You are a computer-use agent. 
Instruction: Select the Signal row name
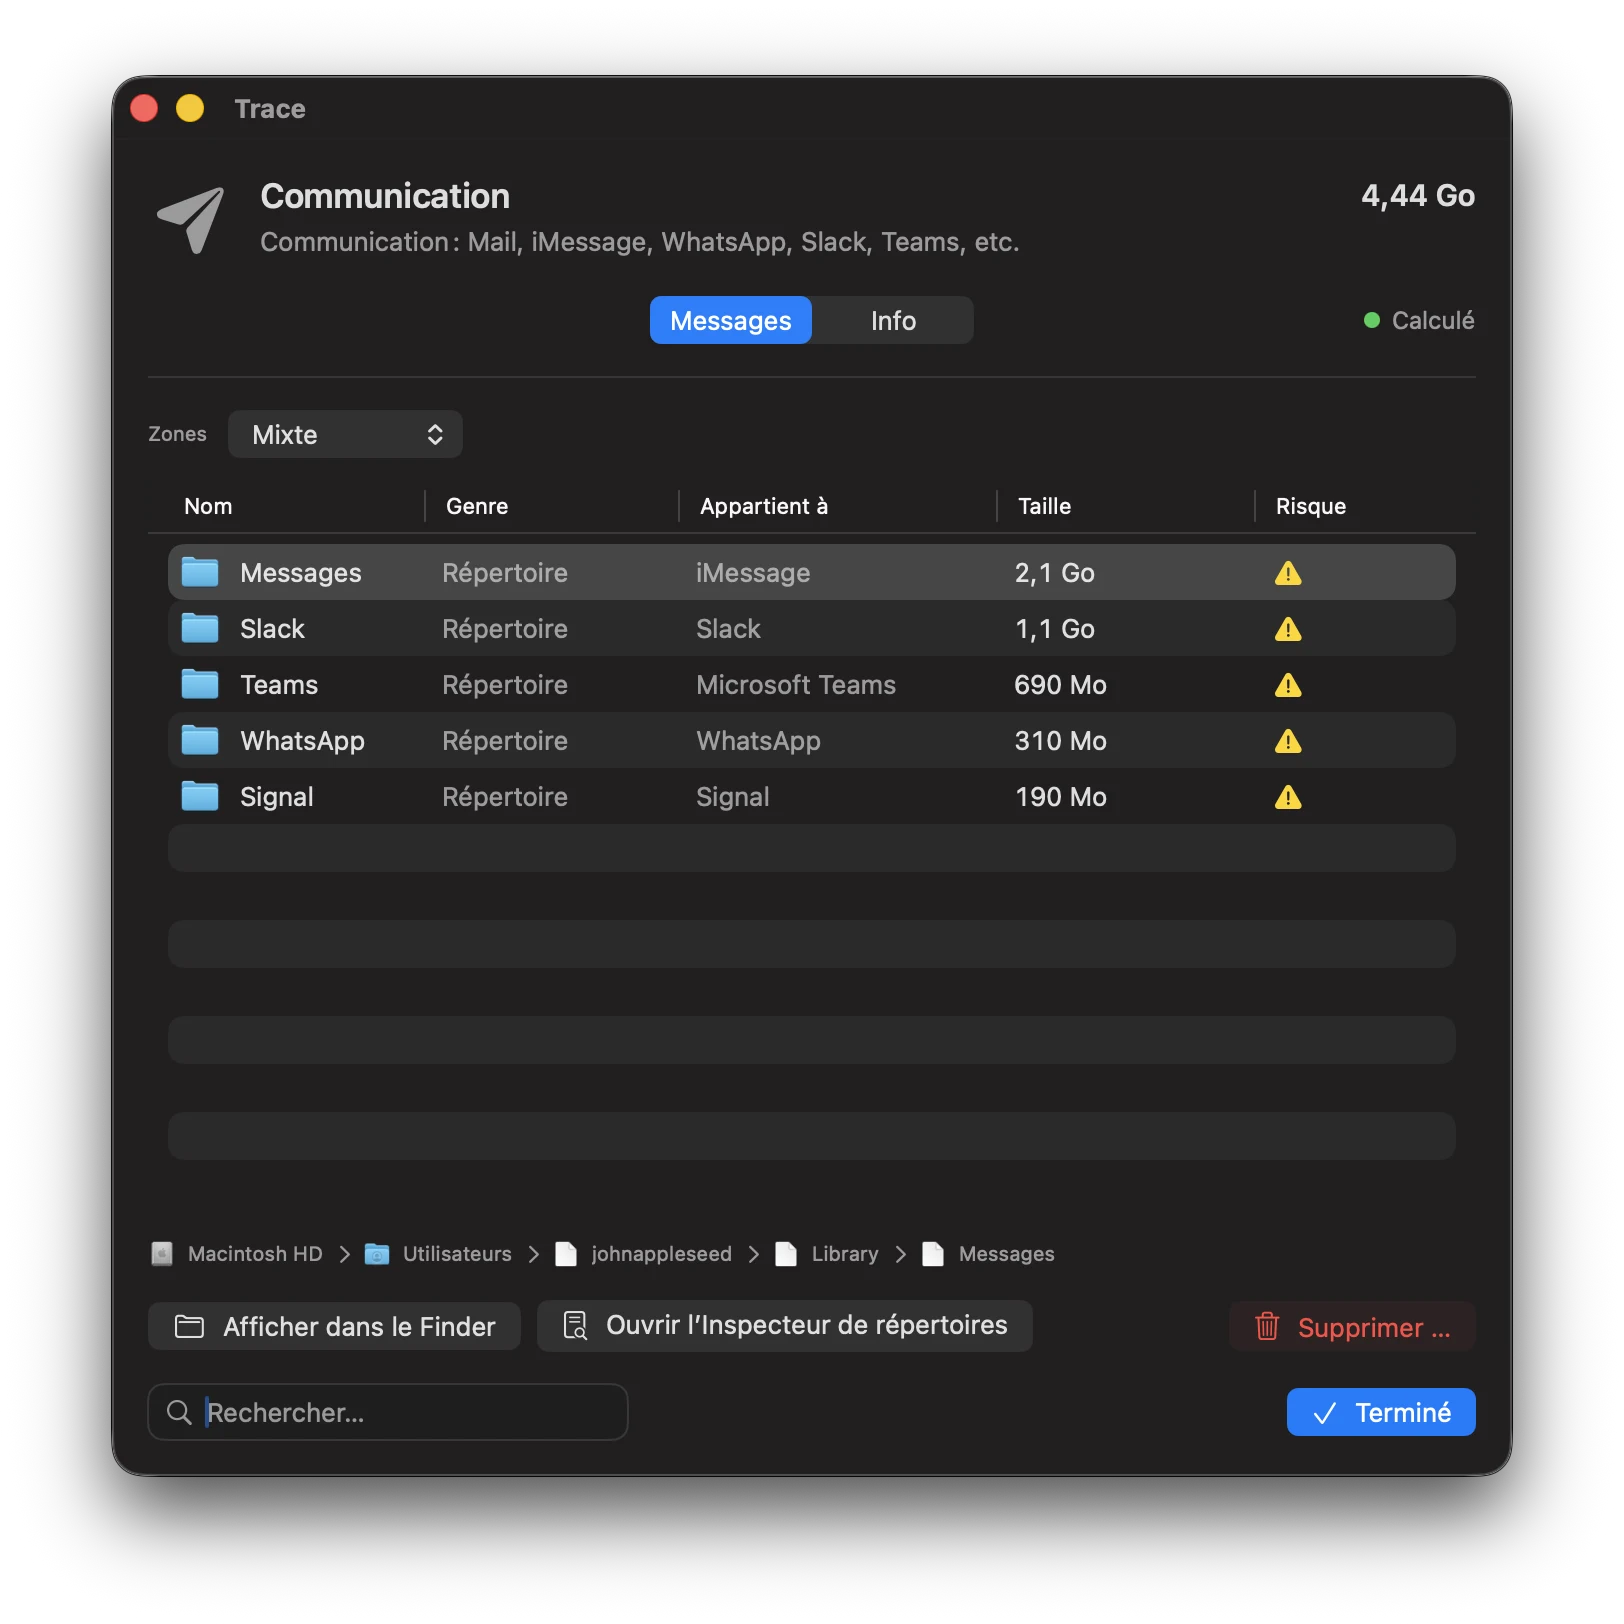(277, 797)
